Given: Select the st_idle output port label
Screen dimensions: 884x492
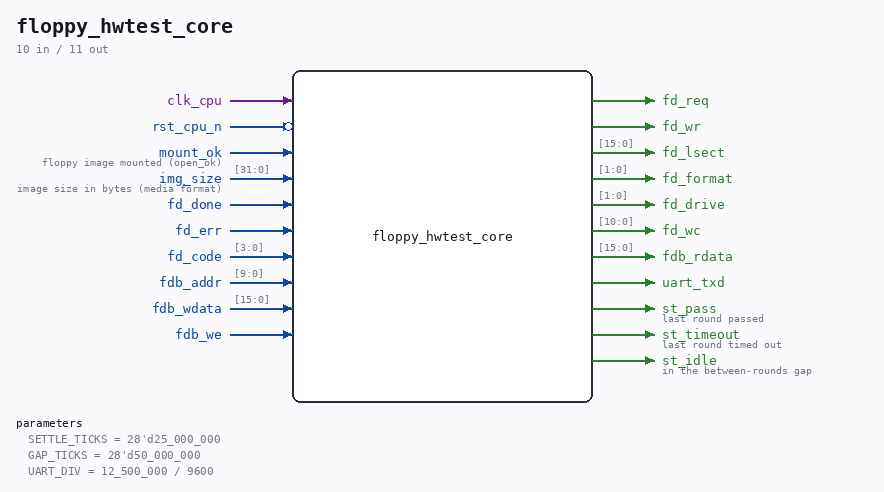Looking at the screenshot, I should [689, 360].
